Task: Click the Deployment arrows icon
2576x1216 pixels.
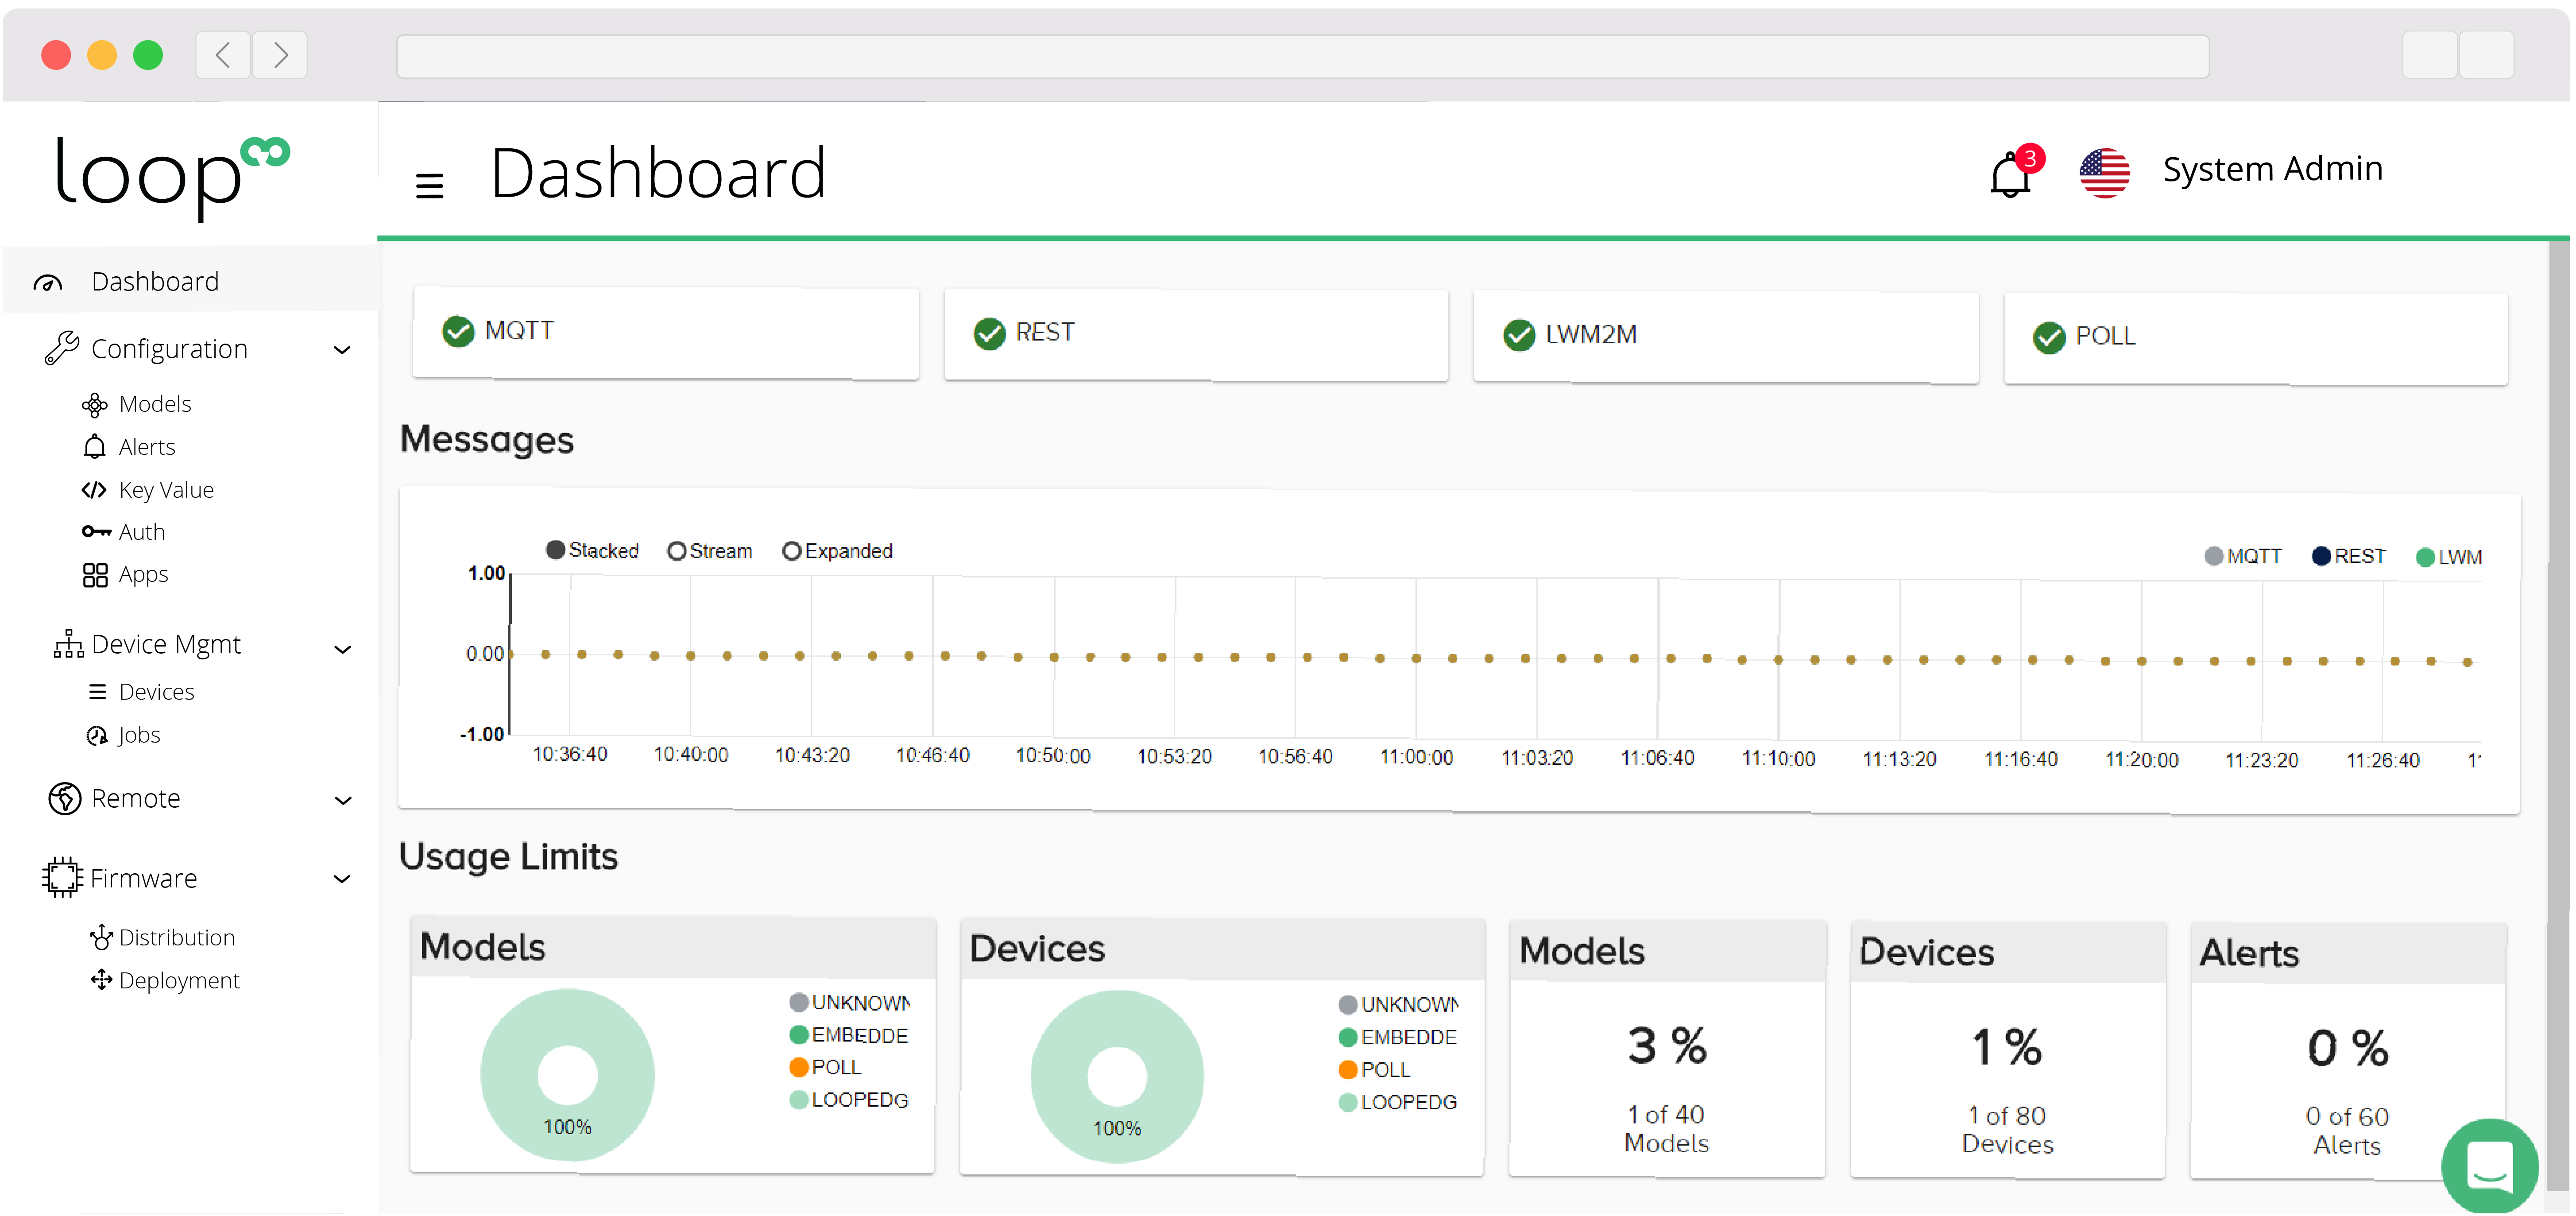Action: [x=101, y=980]
